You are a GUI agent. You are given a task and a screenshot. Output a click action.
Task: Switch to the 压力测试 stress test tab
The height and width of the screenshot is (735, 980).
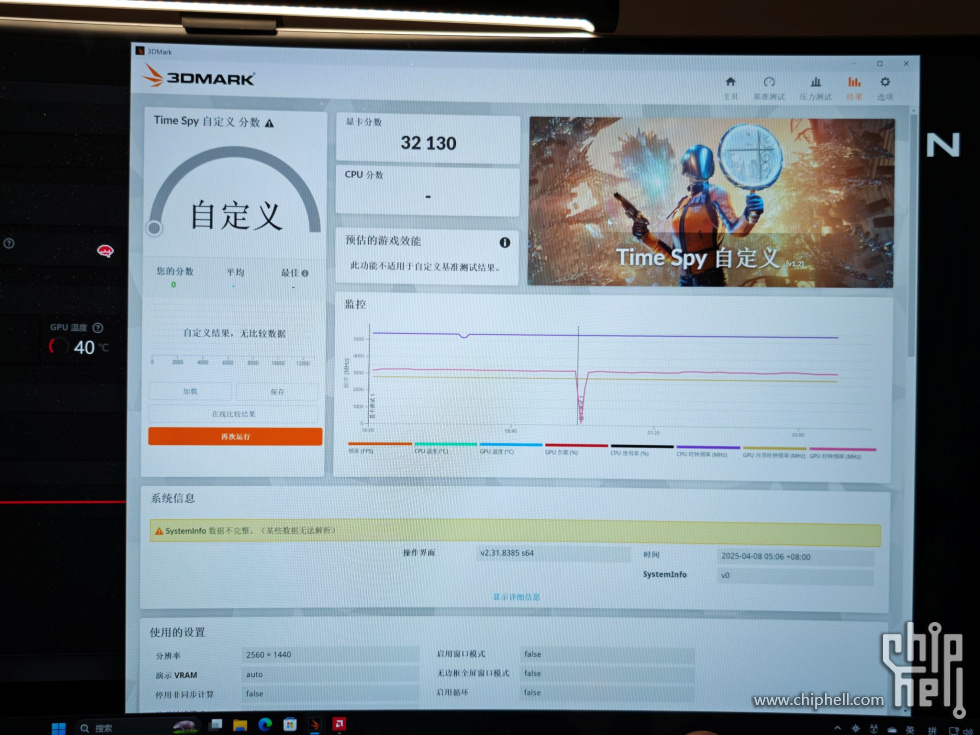(x=815, y=88)
